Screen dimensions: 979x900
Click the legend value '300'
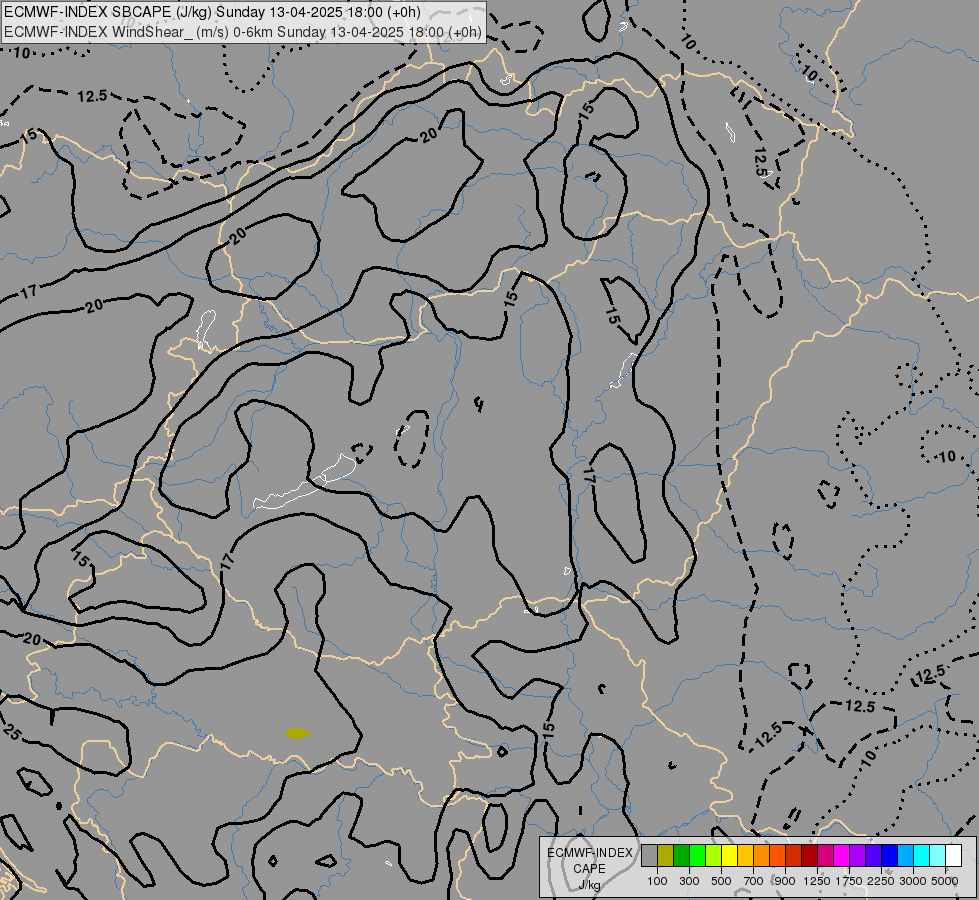tap(689, 881)
